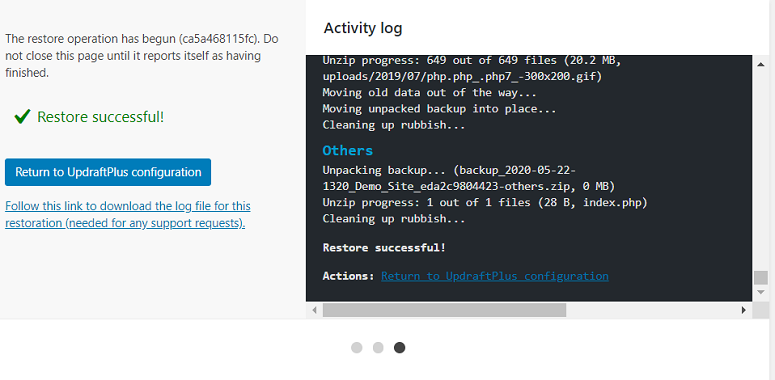
Task: Click the green Restore successful! message
Action: tap(100, 117)
